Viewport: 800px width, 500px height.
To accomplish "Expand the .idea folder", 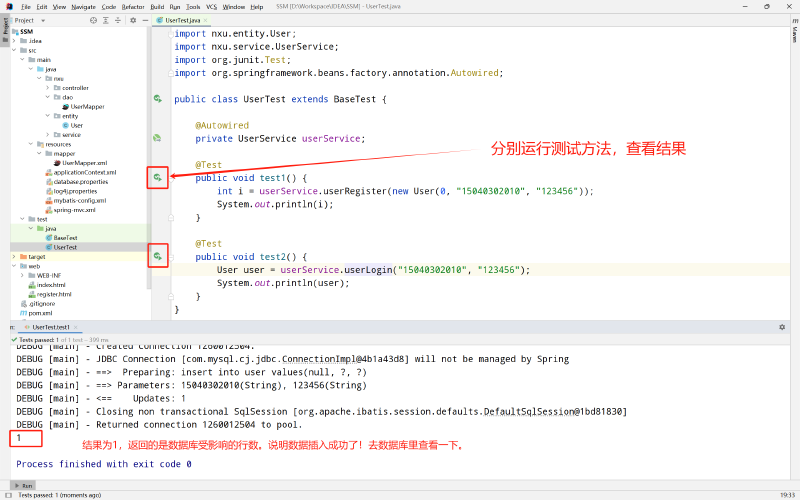I will [x=14, y=41].
